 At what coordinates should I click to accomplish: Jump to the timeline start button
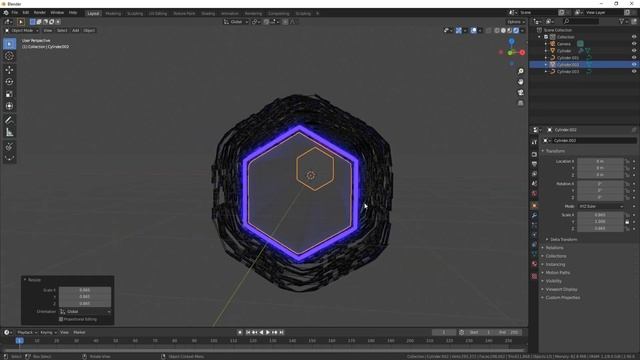pyautogui.click(x=248, y=333)
